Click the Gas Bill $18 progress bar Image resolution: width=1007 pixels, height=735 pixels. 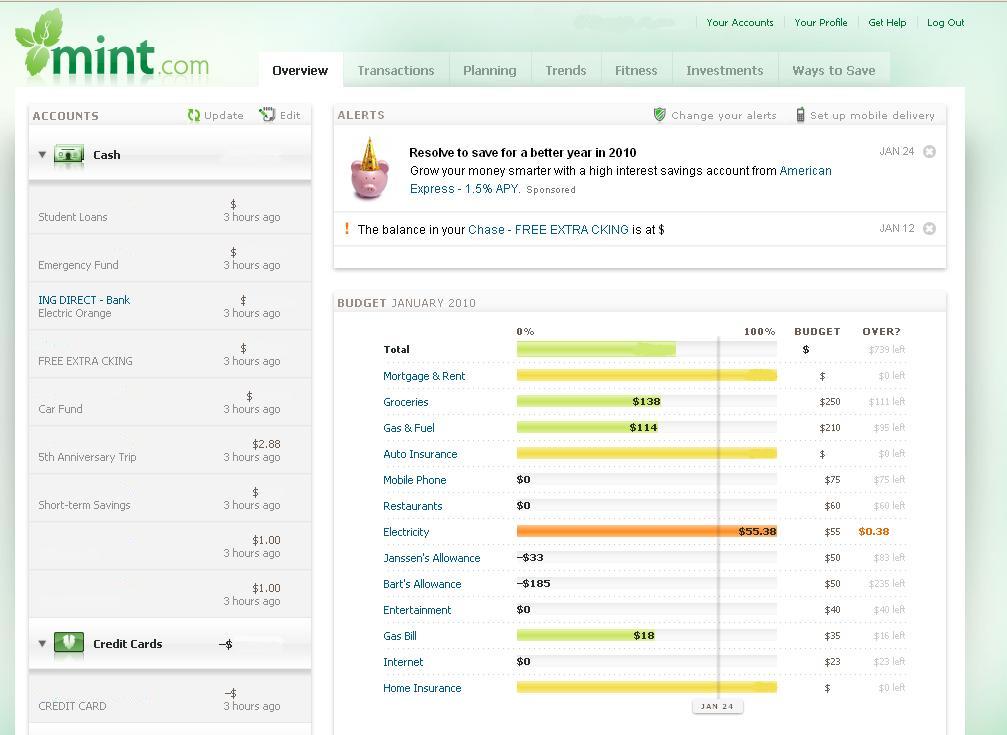(586, 635)
